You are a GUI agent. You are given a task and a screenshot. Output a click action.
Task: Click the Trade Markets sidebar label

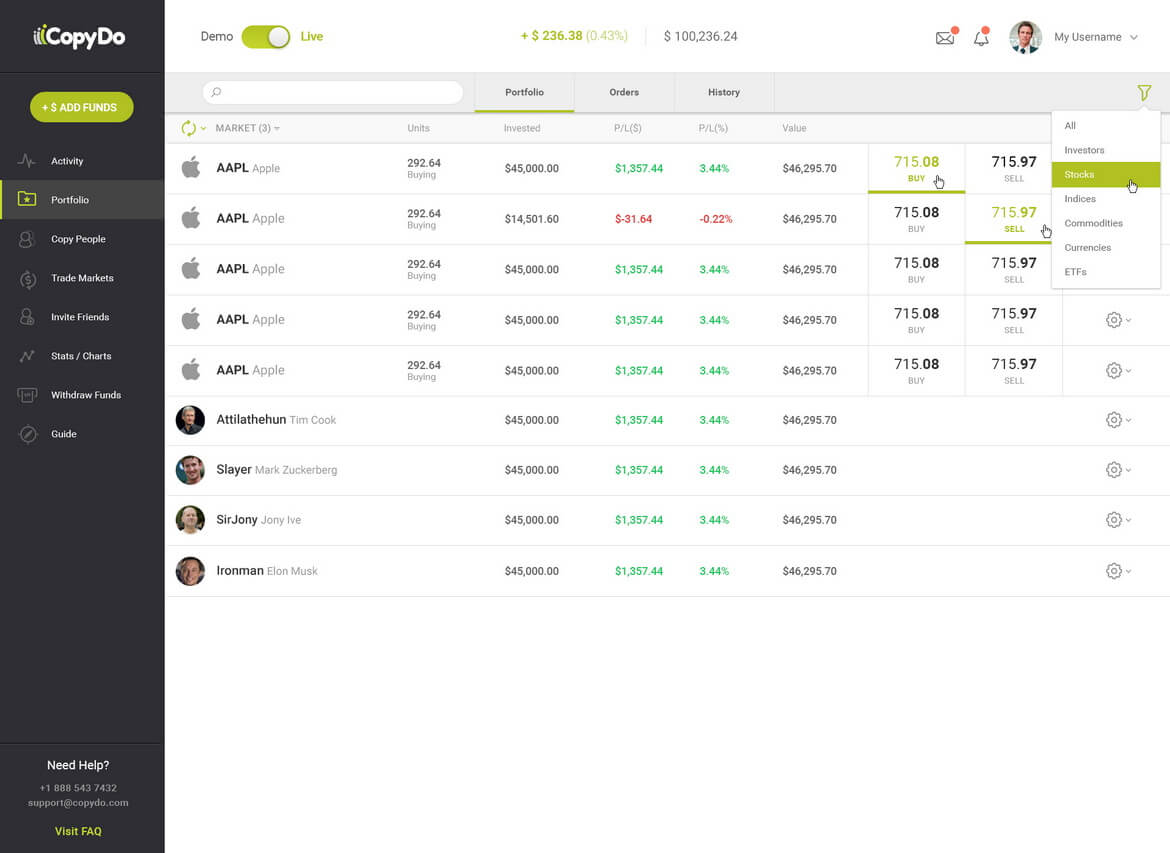click(x=82, y=278)
